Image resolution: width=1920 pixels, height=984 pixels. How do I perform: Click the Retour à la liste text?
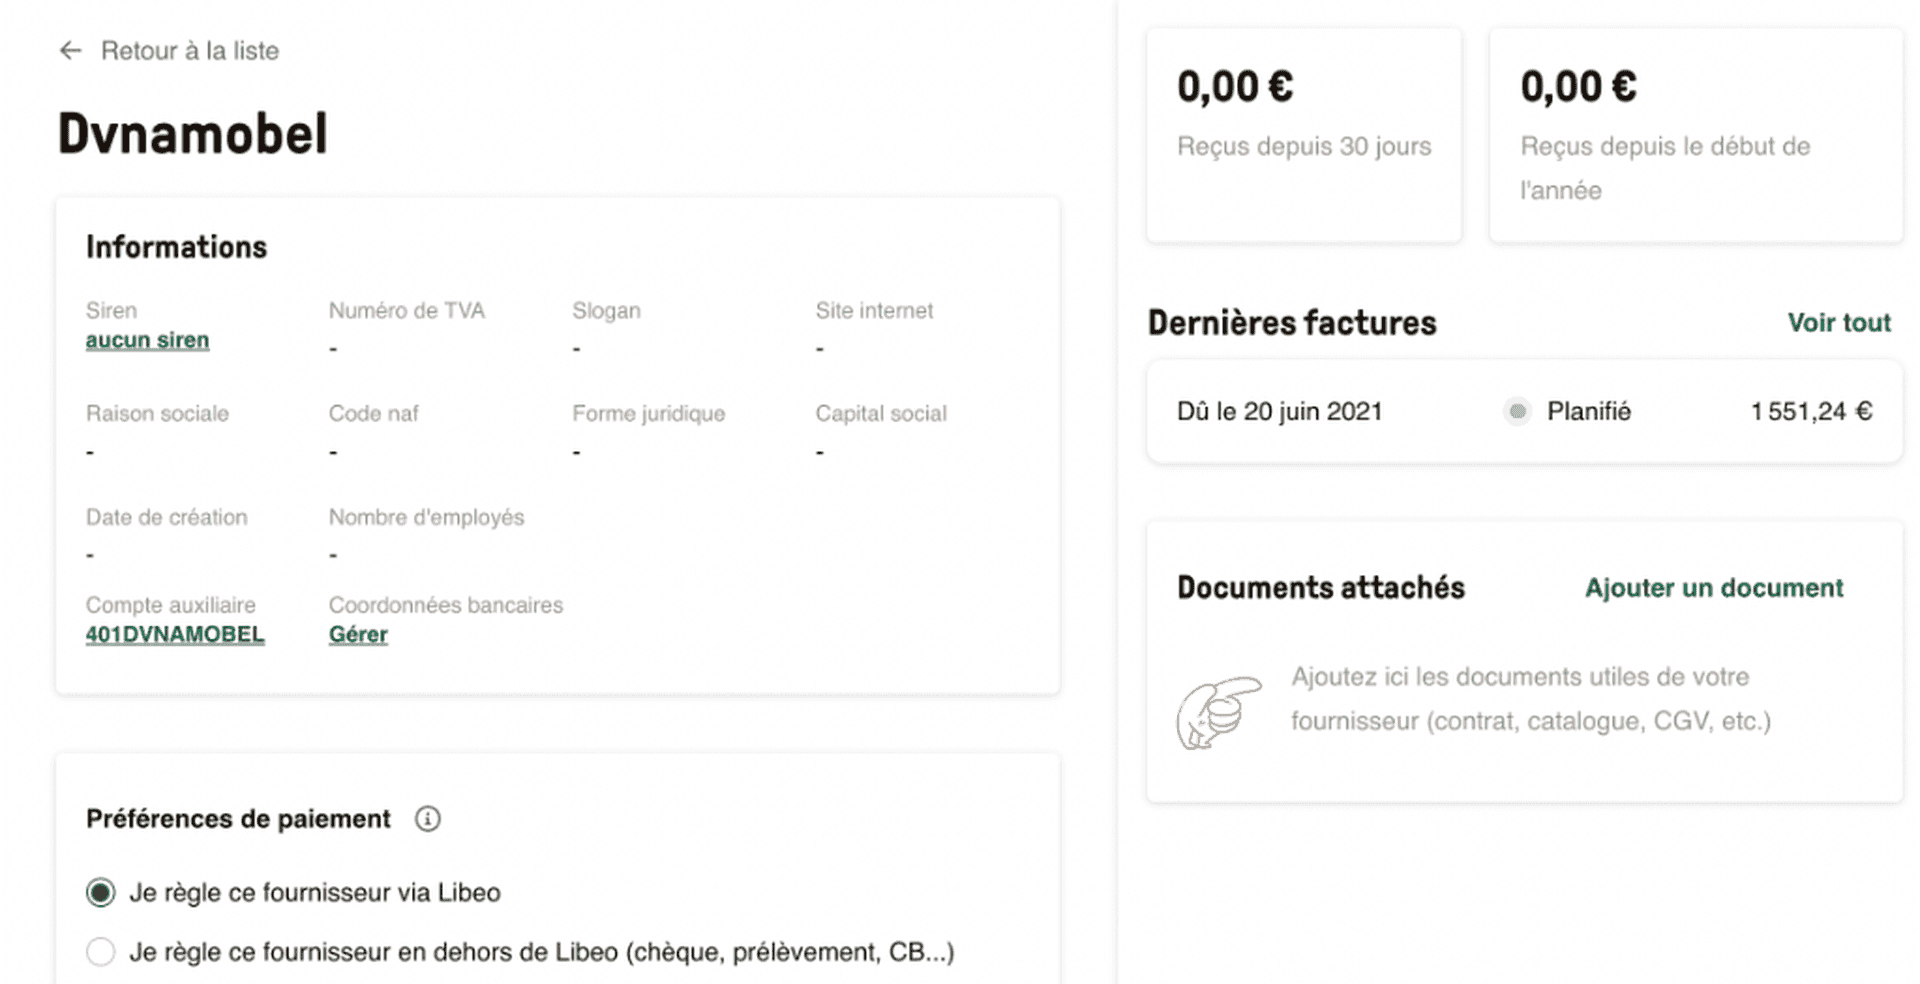[190, 50]
